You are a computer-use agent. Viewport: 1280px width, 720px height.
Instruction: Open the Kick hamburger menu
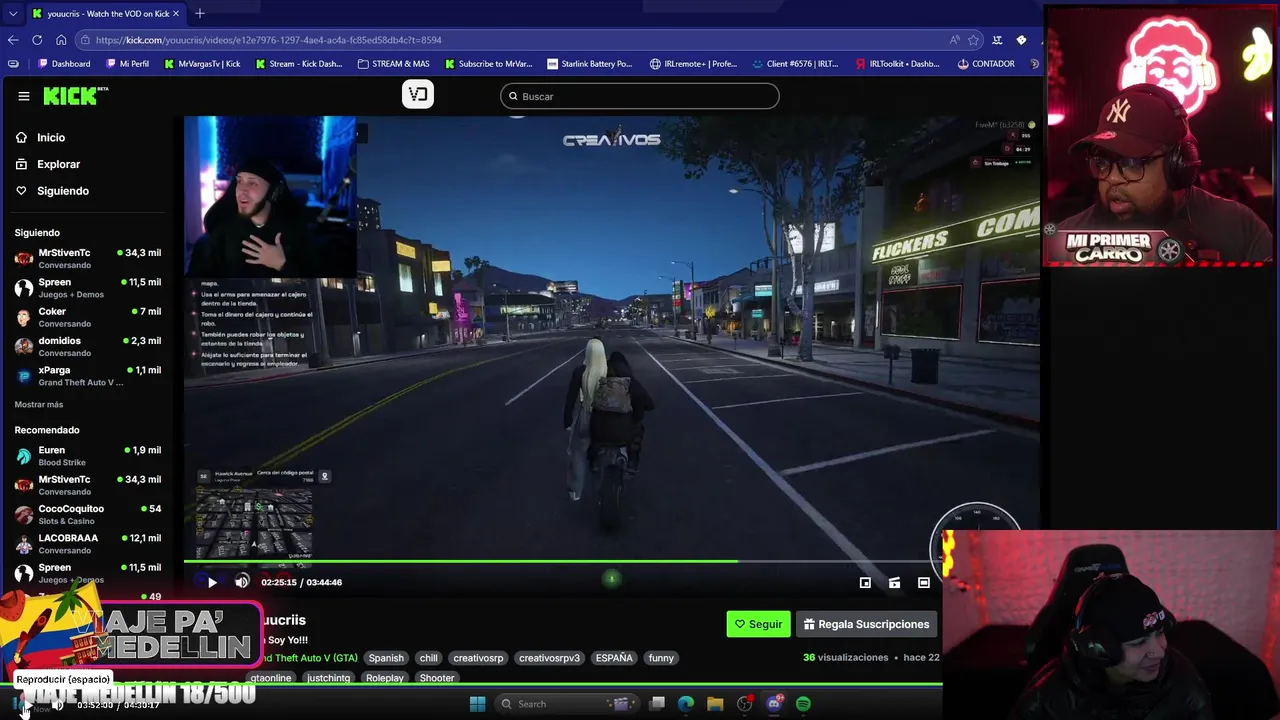[x=24, y=96]
